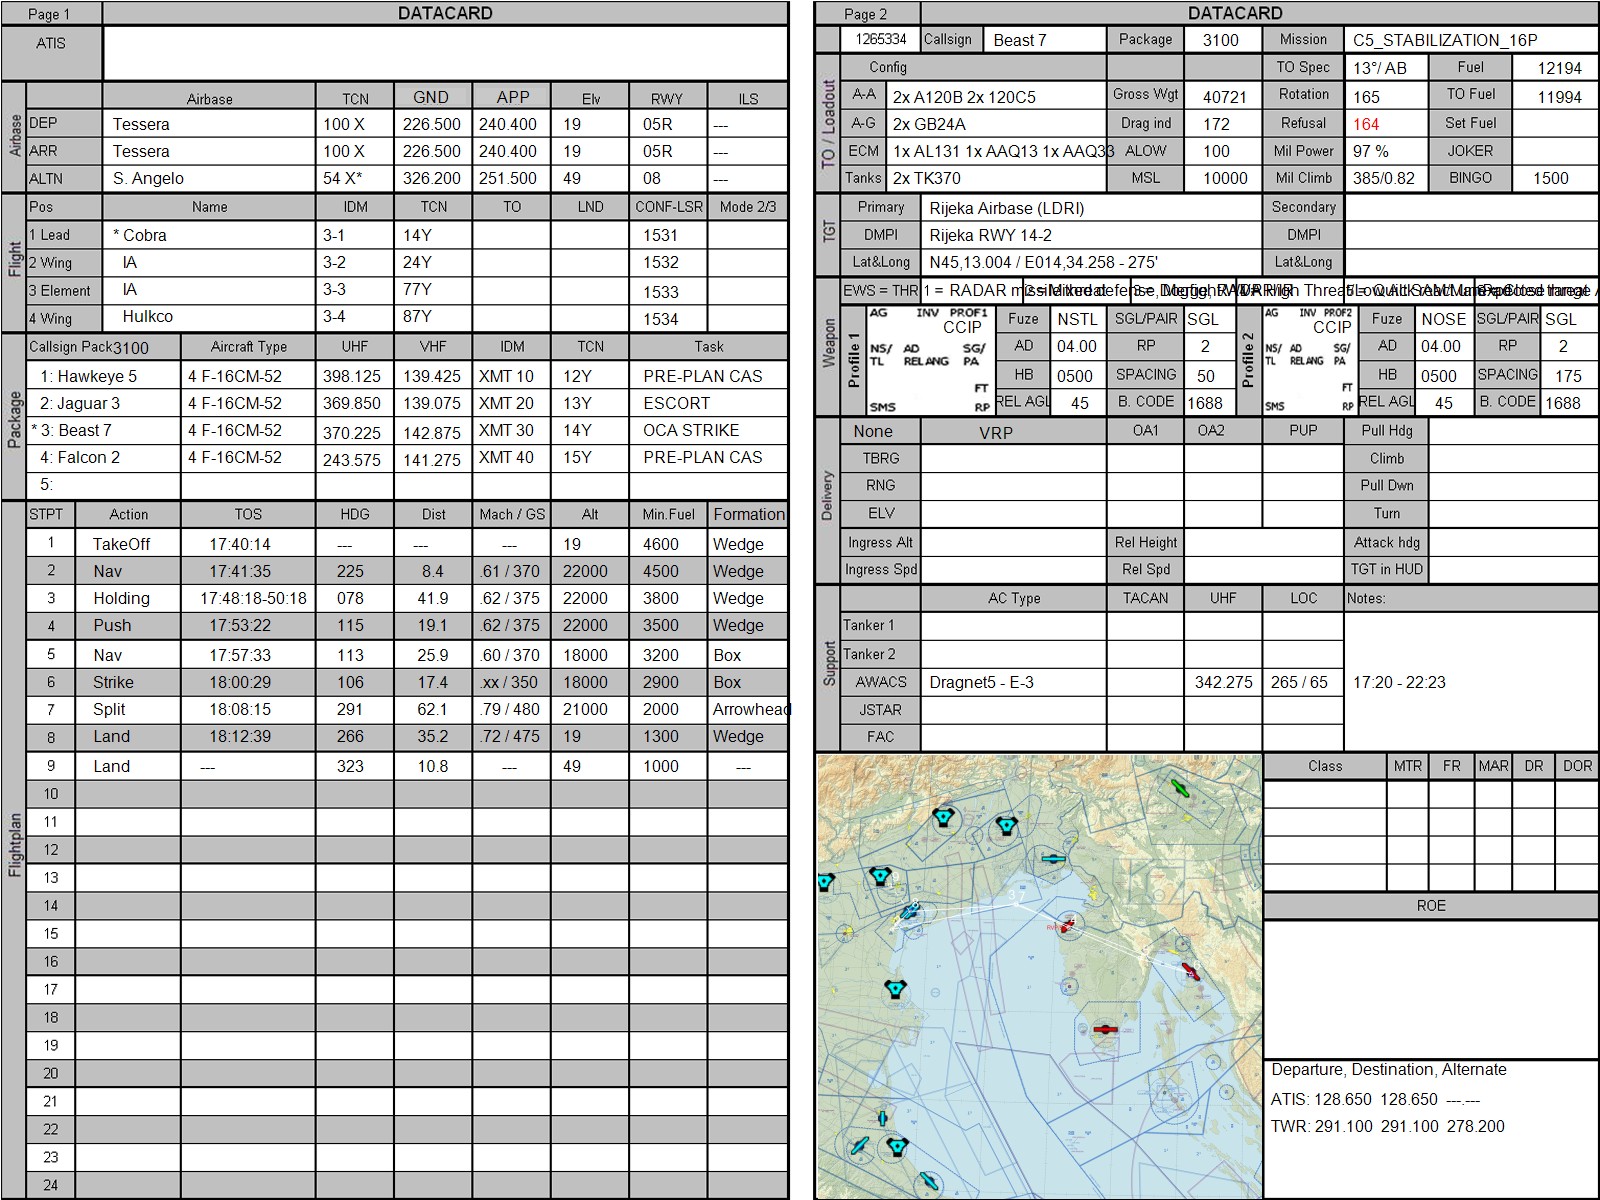The width and height of the screenshot is (1600, 1200).
Task: Select the lone cyan air-defense icon on the west coast
Action: (x=895, y=989)
